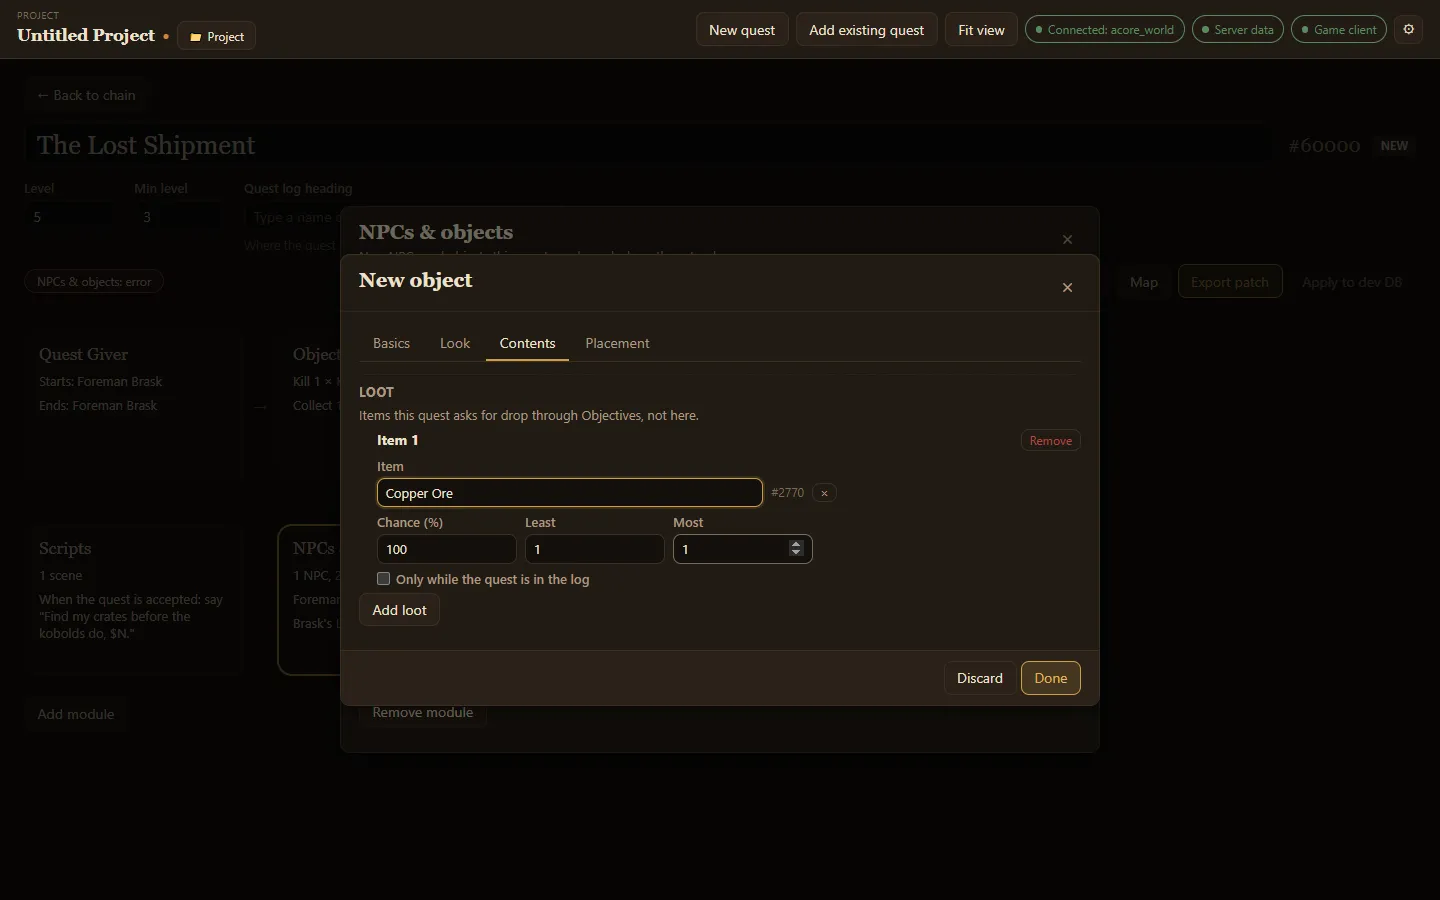
Task: Close the NPCs & objects dialog
Action: point(1067,240)
